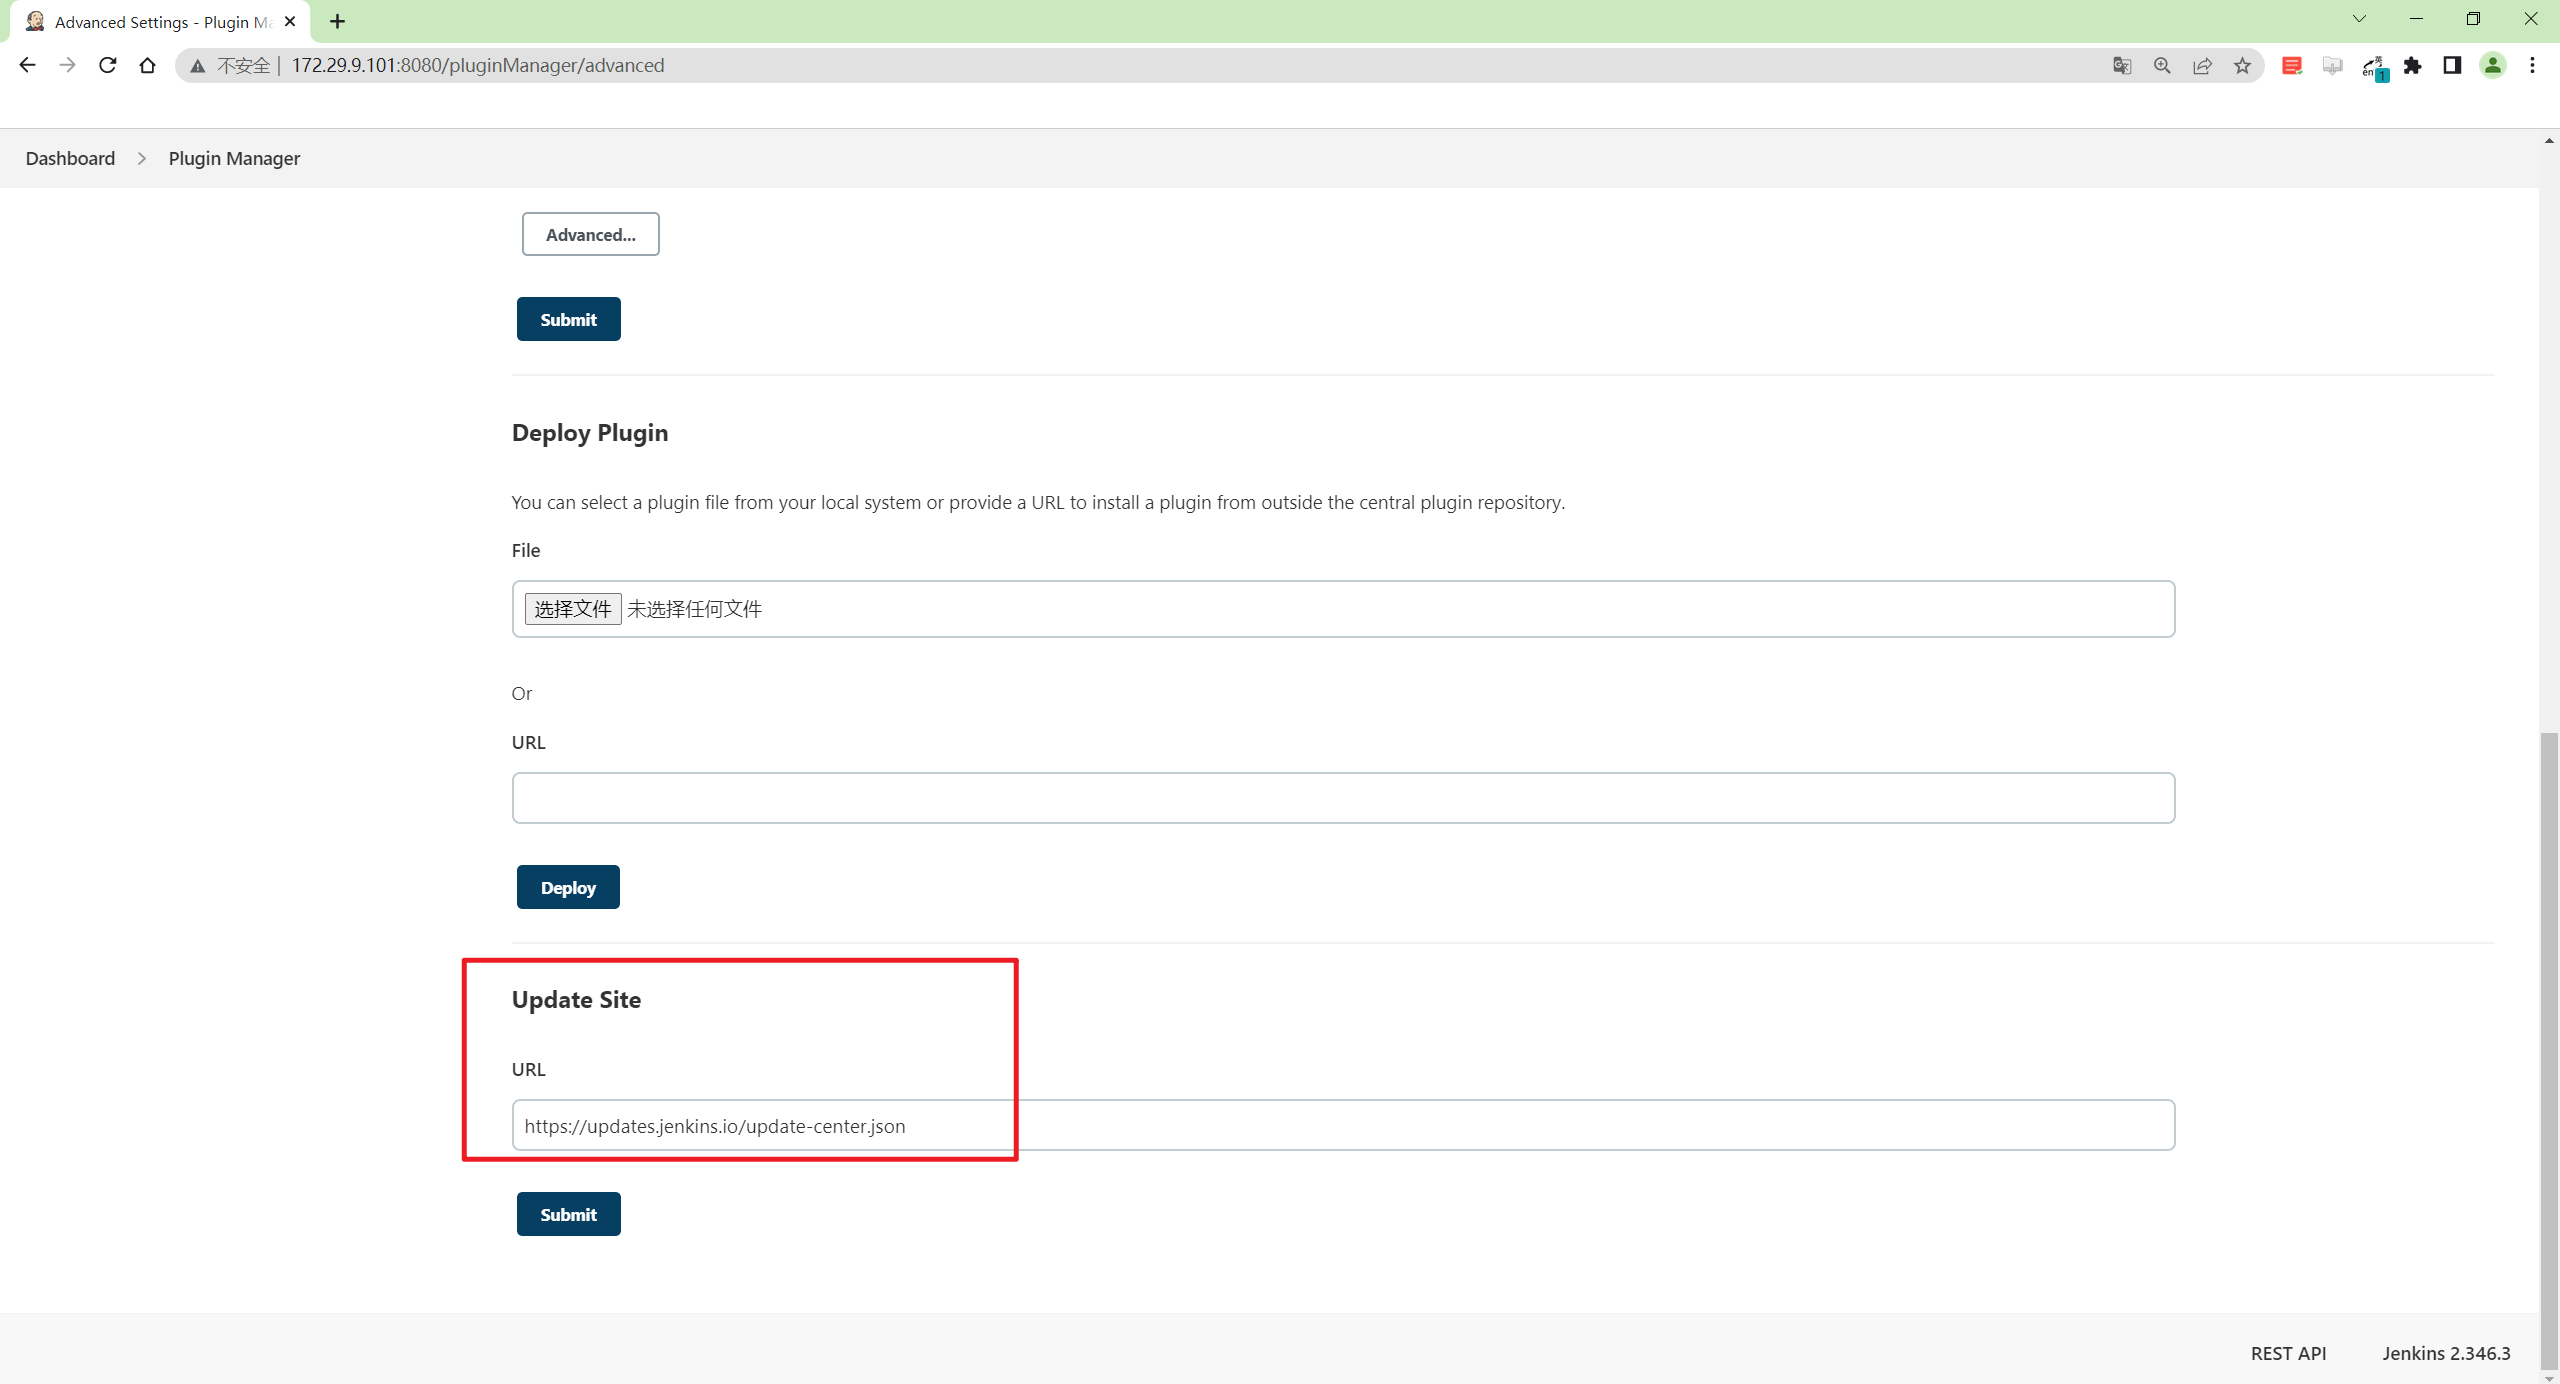Bookmark this page with the star

click(2242, 65)
